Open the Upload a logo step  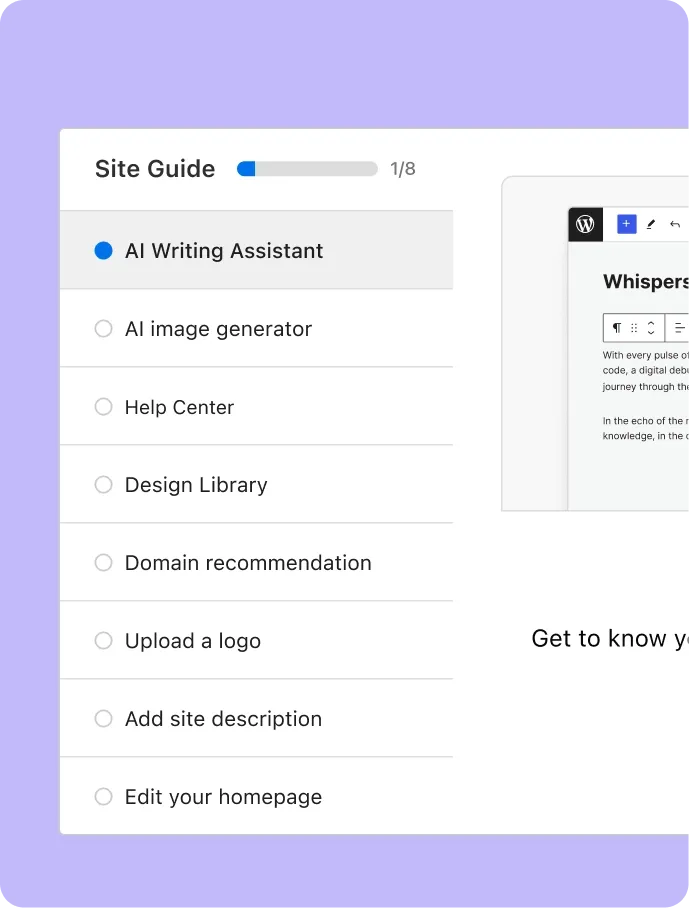192,641
